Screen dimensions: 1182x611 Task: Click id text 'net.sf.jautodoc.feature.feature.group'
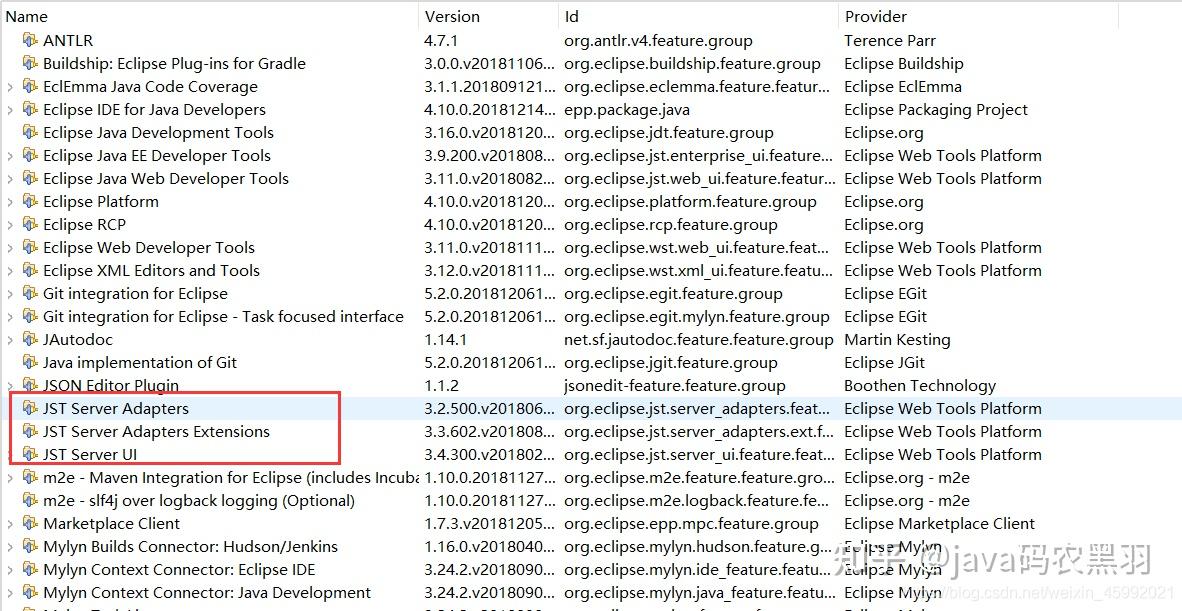(699, 340)
